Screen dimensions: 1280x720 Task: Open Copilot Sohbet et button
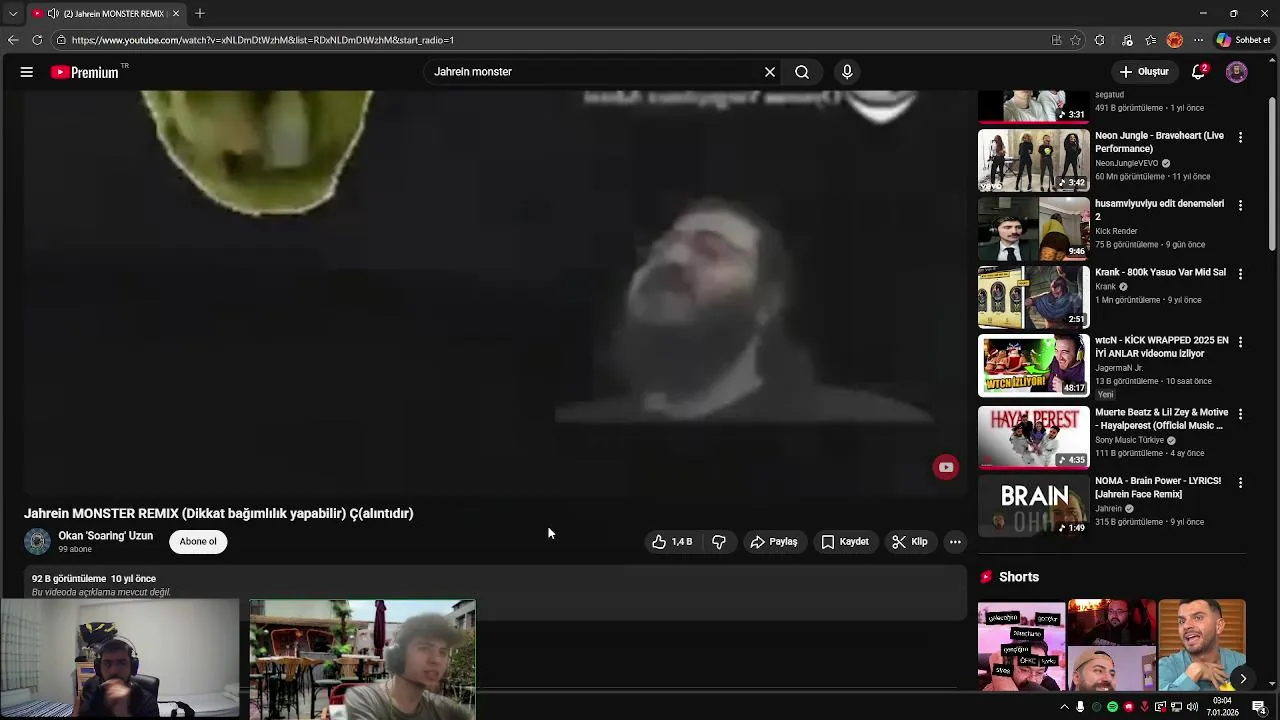pos(1243,40)
